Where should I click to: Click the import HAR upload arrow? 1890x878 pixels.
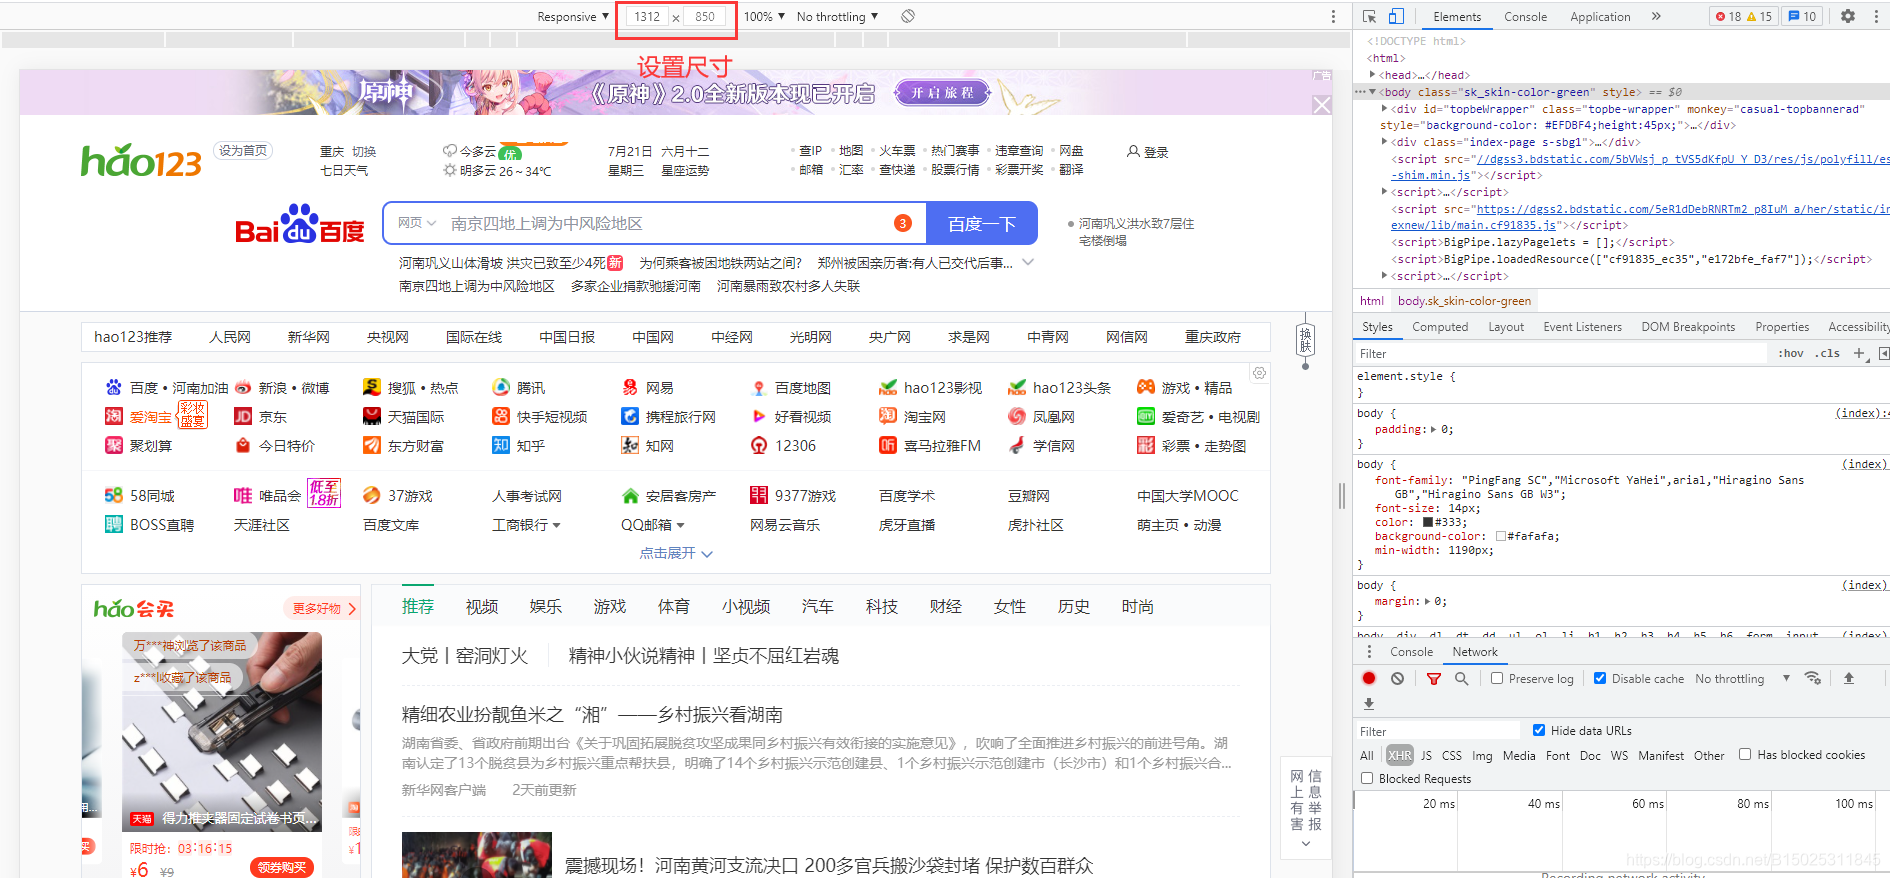[x=1849, y=678]
